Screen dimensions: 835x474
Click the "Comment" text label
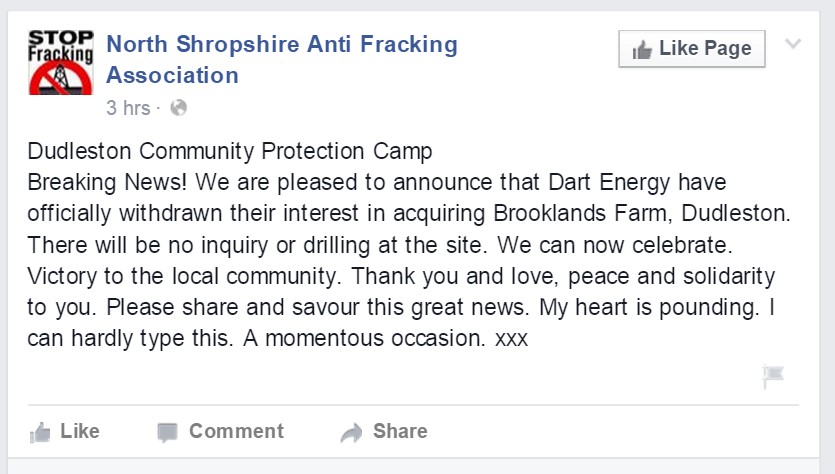(x=236, y=431)
